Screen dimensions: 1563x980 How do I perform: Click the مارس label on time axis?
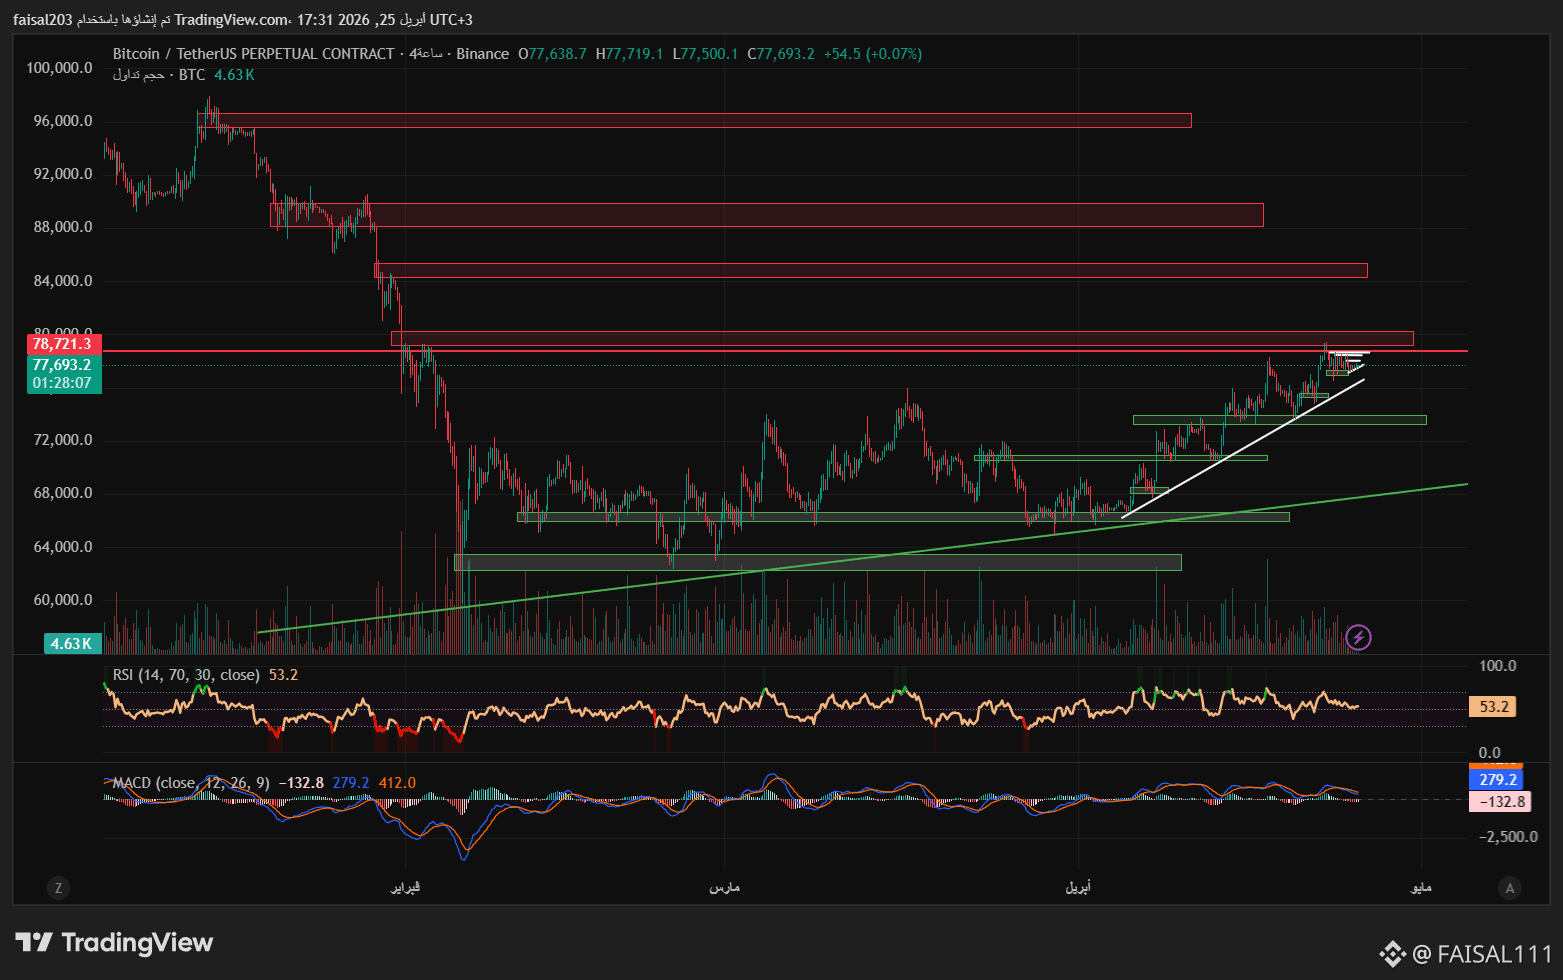coord(724,888)
